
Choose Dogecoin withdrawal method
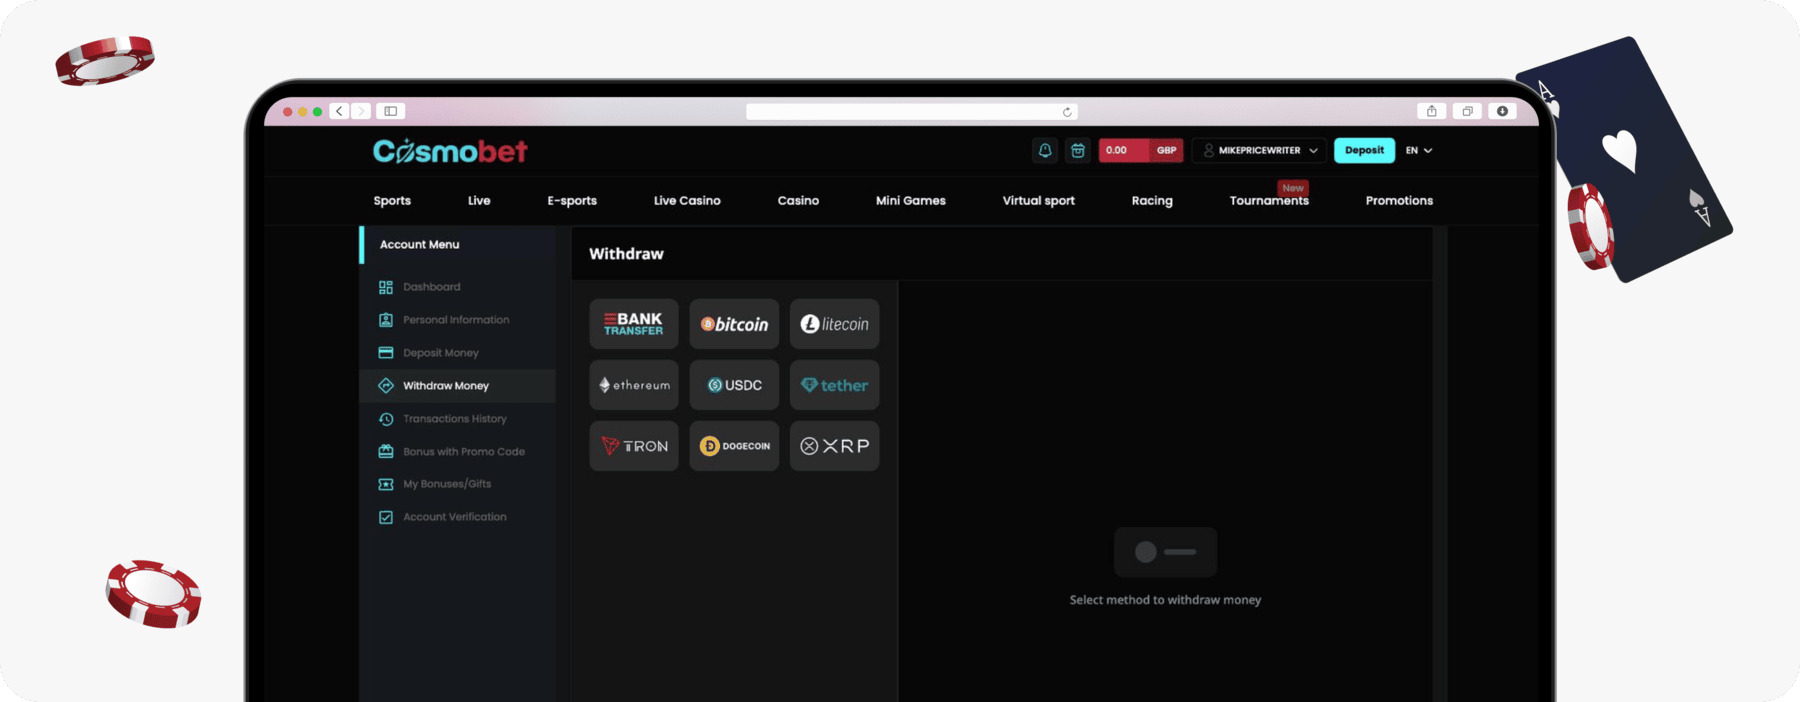pyautogui.click(x=734, y=446)
